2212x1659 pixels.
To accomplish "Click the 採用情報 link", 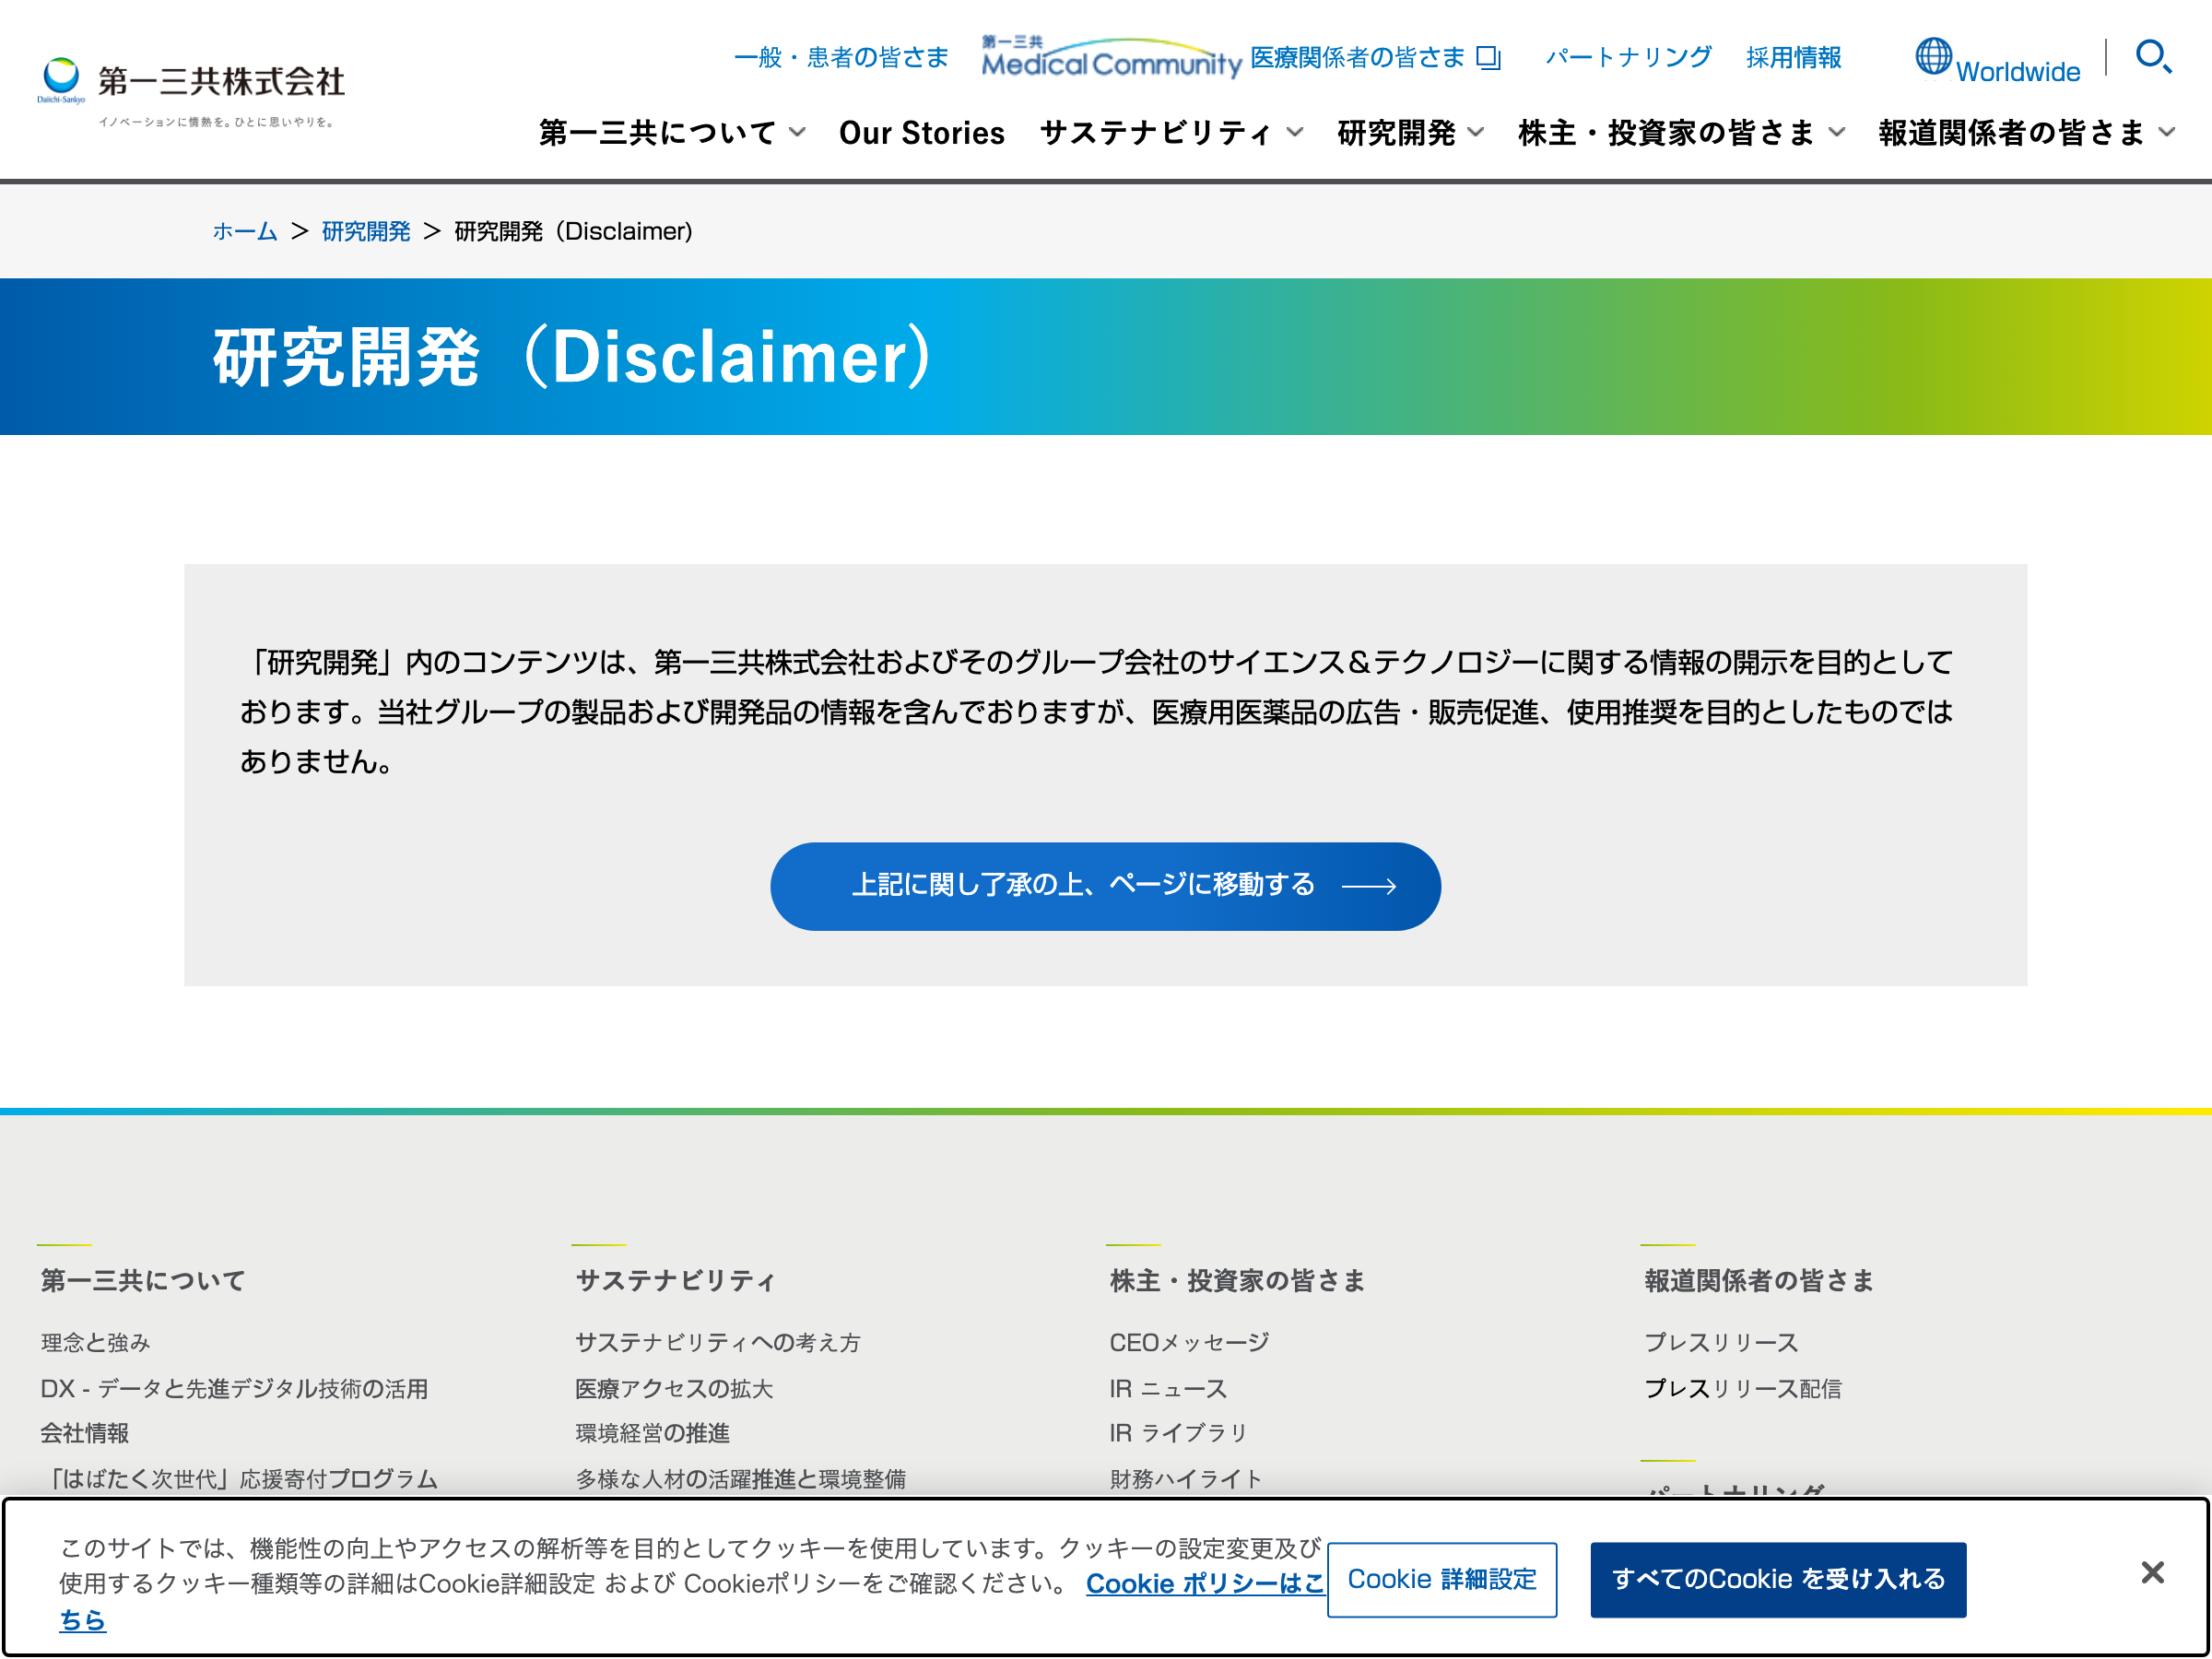I will (1793, 57).
